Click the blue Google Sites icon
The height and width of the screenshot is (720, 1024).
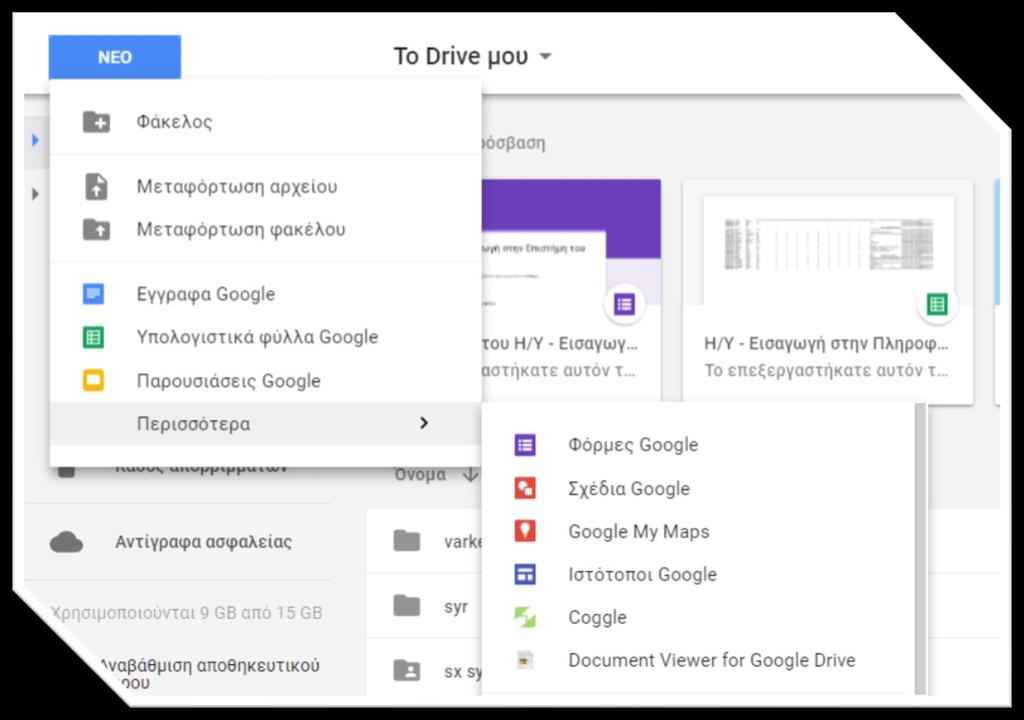525,574
